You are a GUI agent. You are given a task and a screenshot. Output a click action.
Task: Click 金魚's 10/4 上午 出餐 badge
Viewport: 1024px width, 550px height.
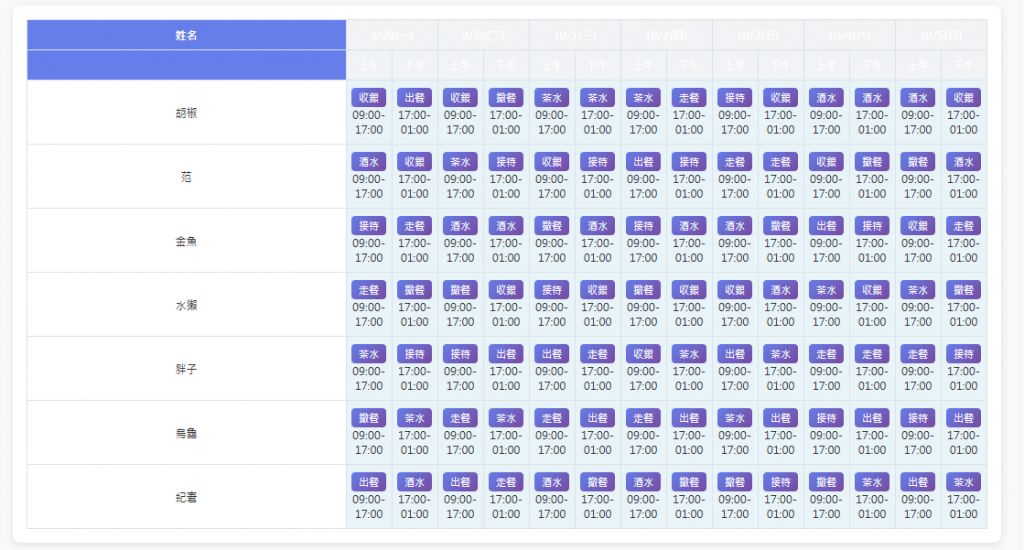[826, 225]
